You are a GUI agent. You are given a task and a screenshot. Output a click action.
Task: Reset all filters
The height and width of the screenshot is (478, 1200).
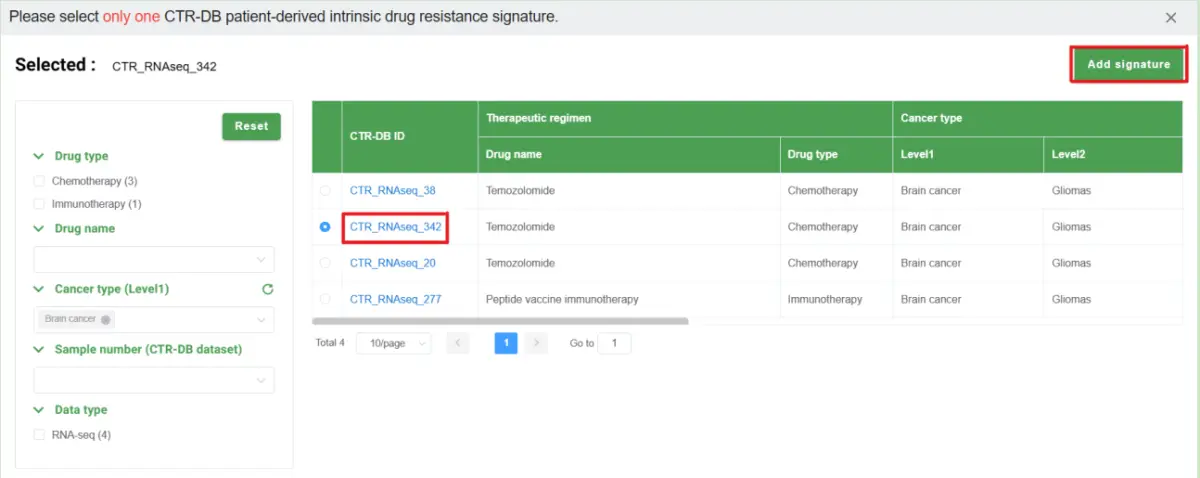pyautogui.click(x=251, y=126)
